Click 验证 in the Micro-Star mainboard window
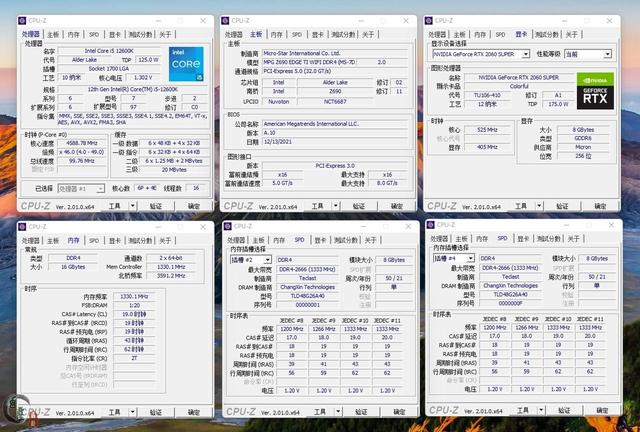The image size is (640, 432). tap(359, 206)
